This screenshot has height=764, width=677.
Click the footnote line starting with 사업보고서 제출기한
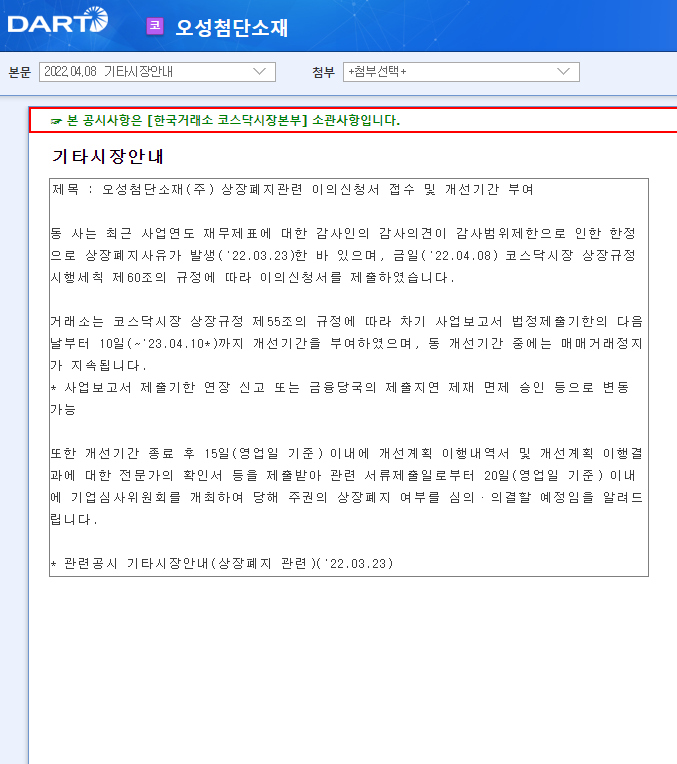point(340,398)
